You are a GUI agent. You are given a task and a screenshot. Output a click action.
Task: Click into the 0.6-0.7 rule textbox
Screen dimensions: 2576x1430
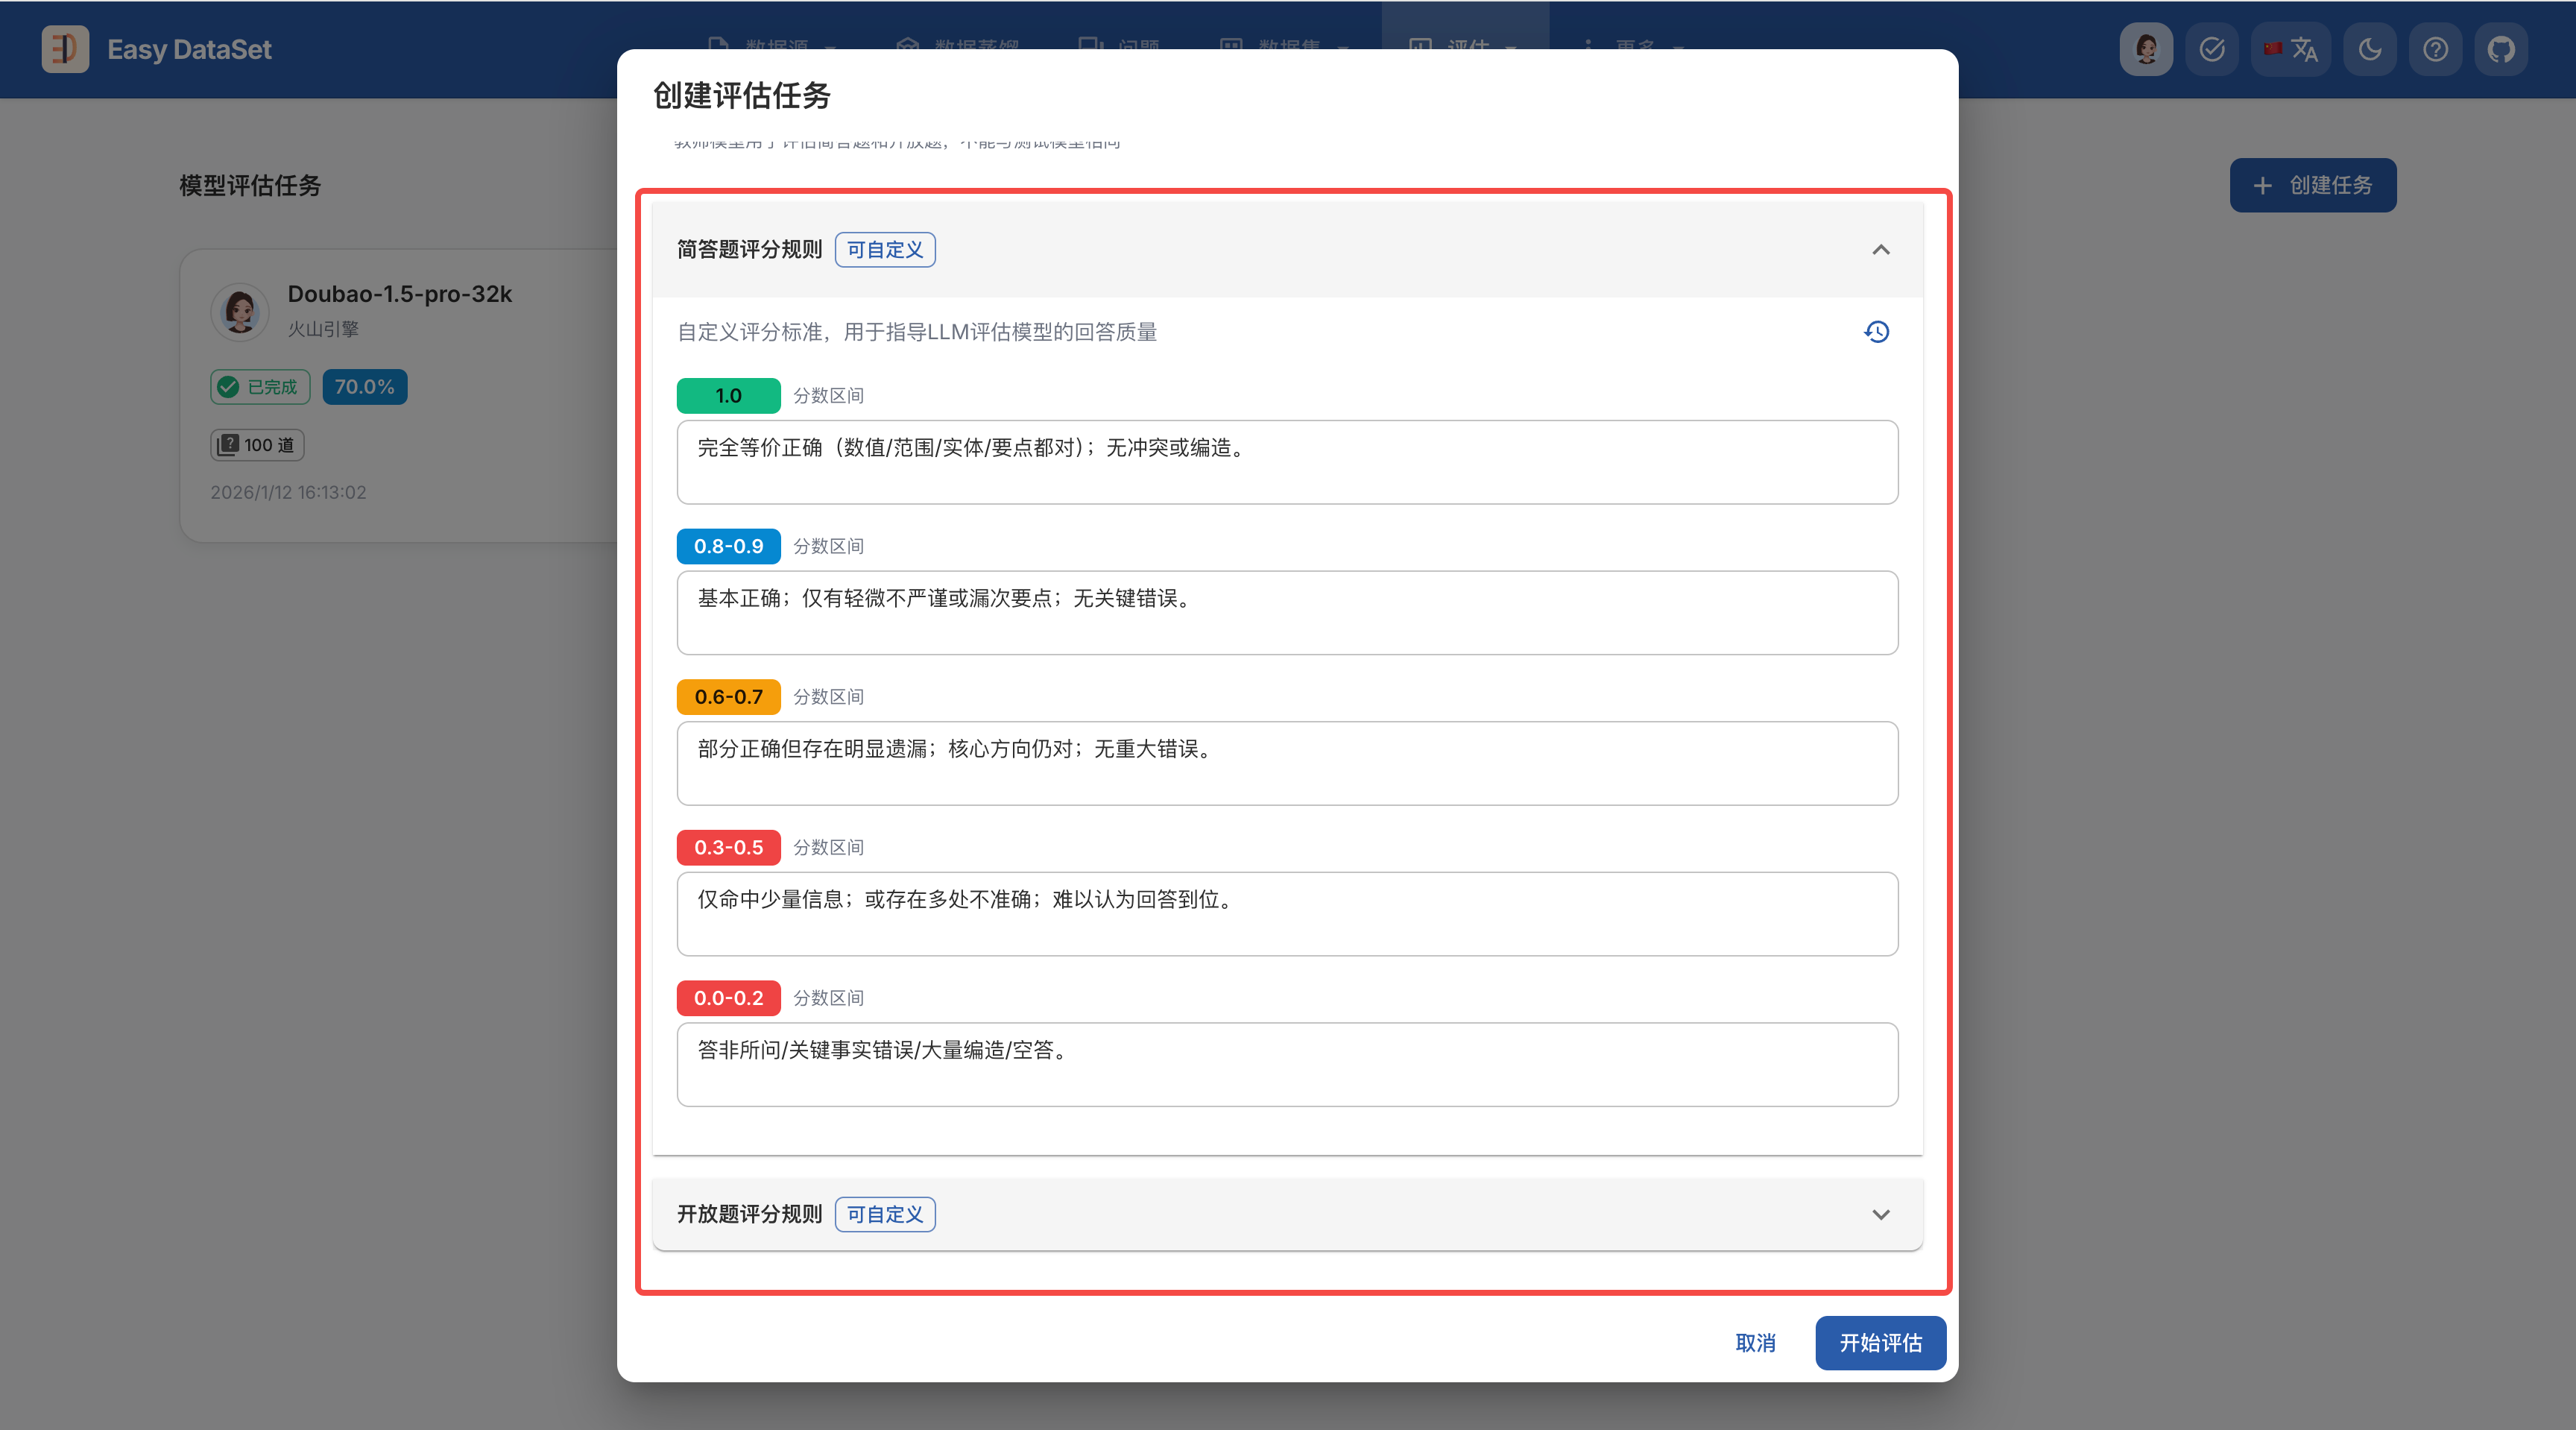1287,763
